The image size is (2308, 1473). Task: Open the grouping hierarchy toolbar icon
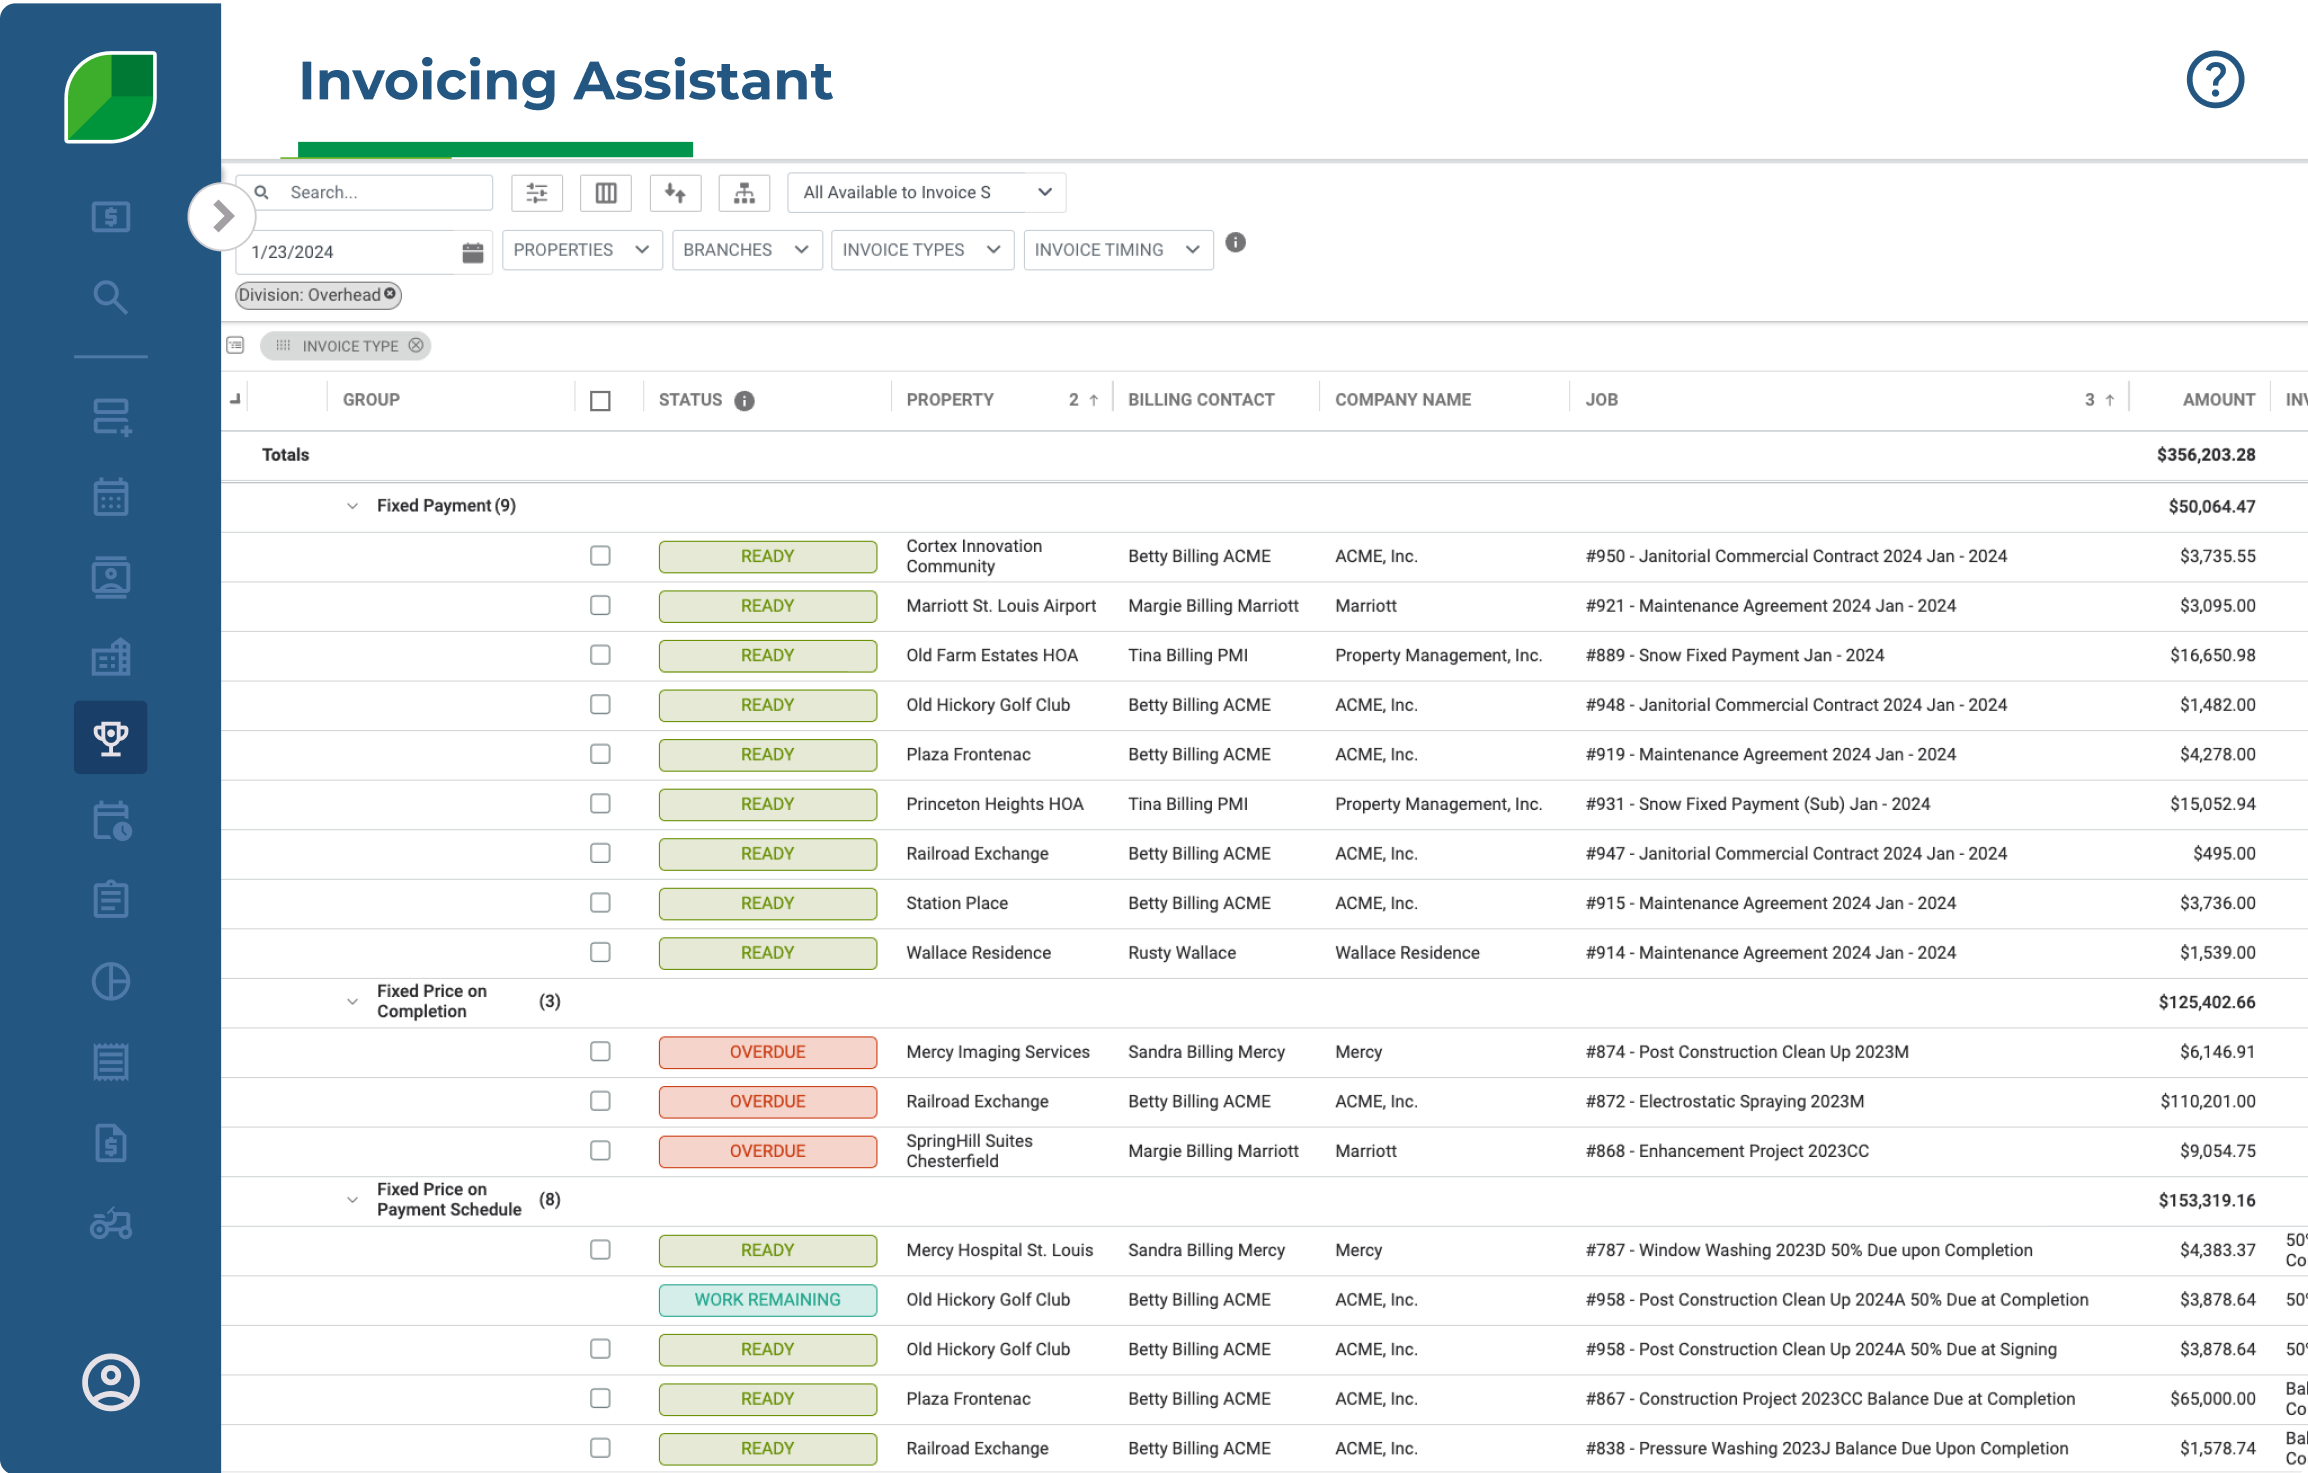[x=744, y=192]
